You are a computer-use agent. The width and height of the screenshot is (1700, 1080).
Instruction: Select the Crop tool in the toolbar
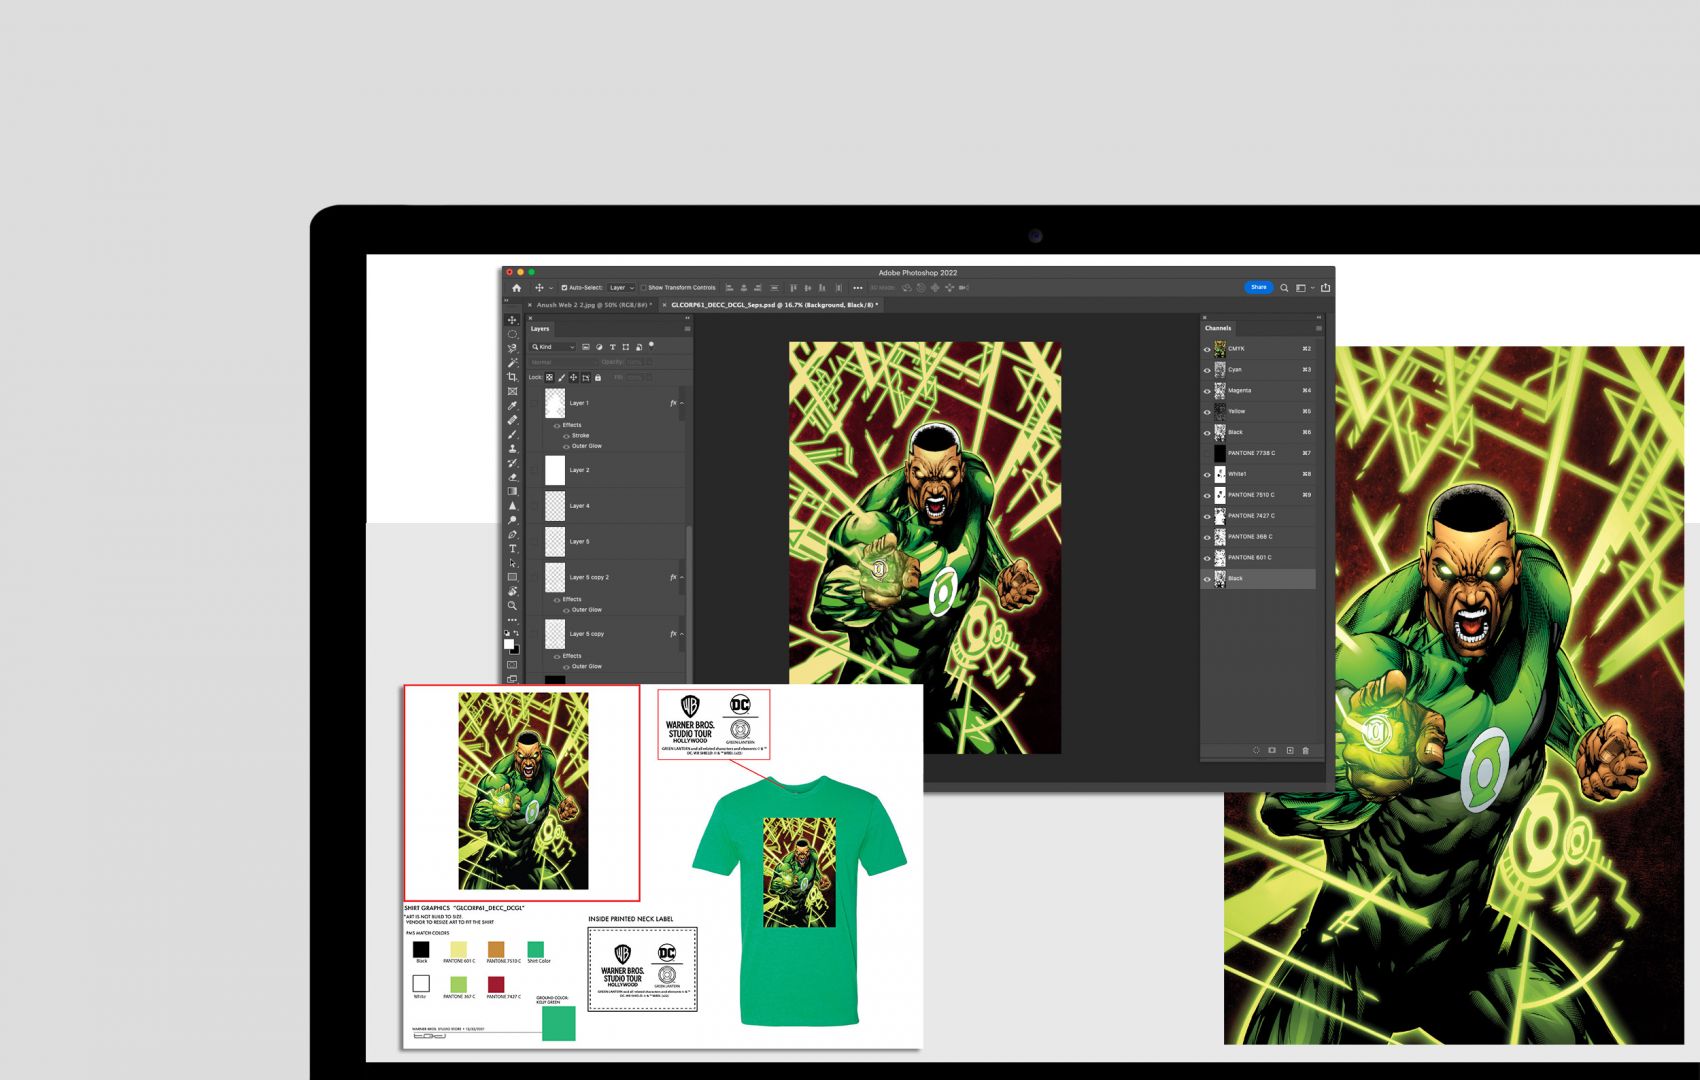[x=512, y=377]
